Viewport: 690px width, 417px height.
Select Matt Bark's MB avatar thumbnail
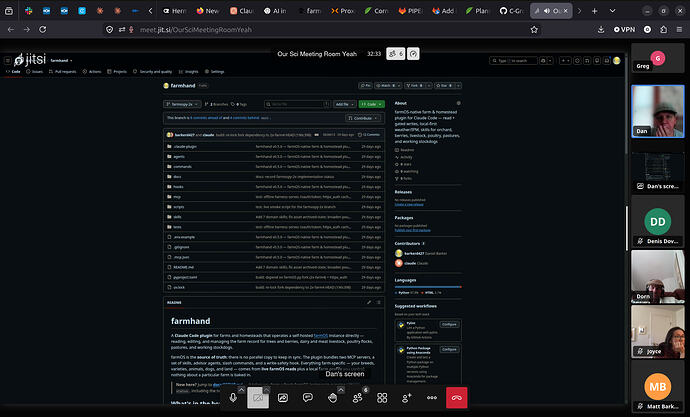pyautogui.click(x=658, y=386)
